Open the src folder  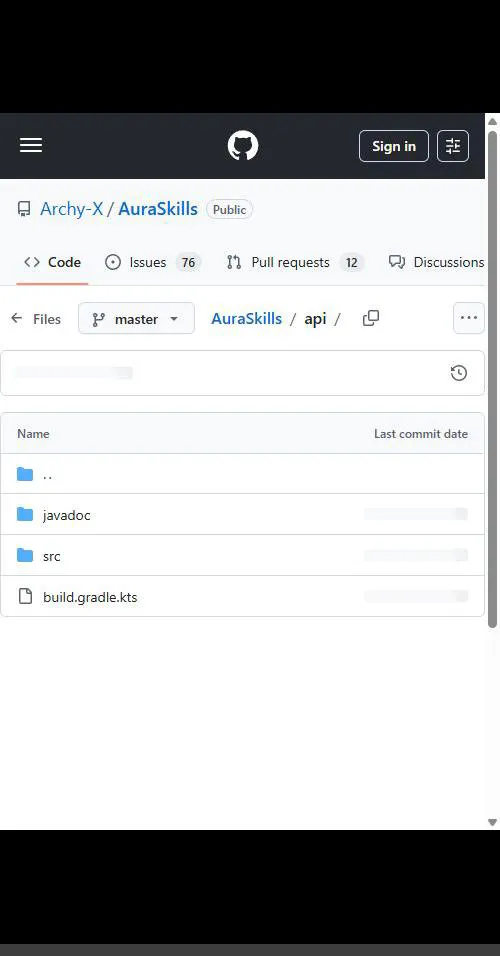point(51,556)
